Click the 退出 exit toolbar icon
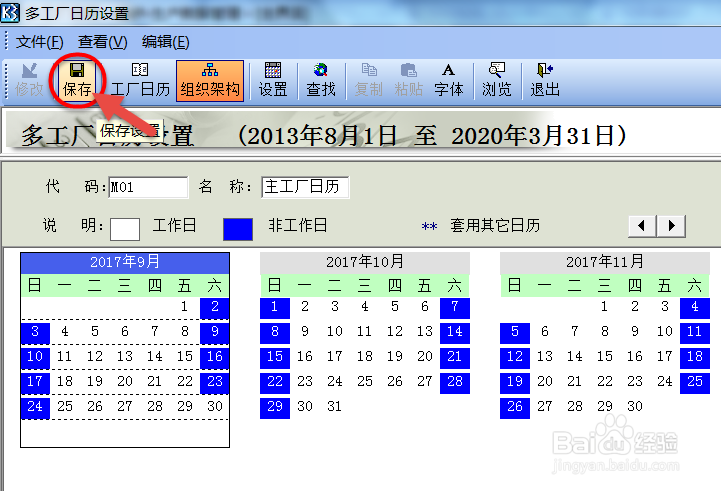Image resolution: width=721 pixels, height=491 pixels. click(545, 80)
